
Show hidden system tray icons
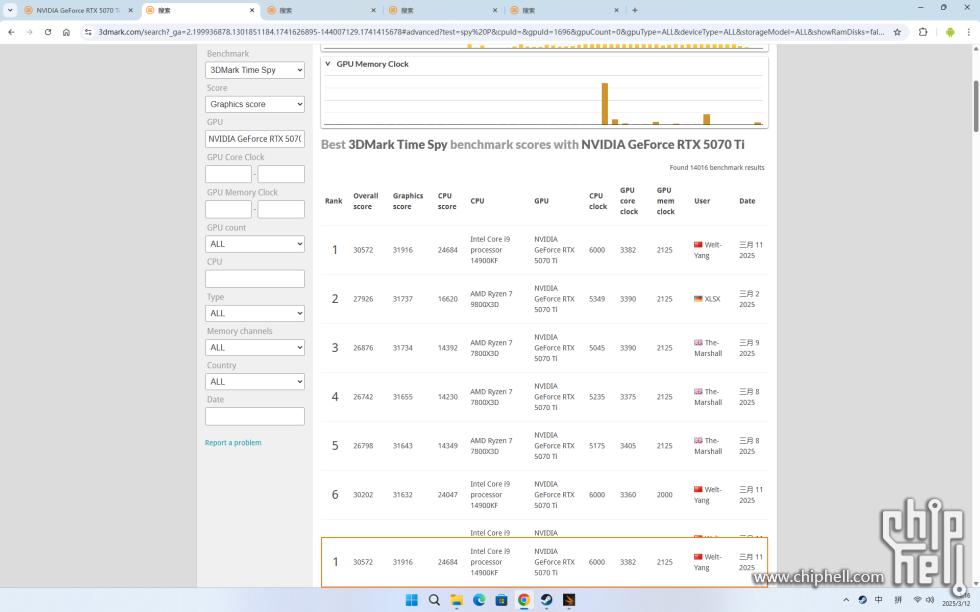(x=846, y=600)
